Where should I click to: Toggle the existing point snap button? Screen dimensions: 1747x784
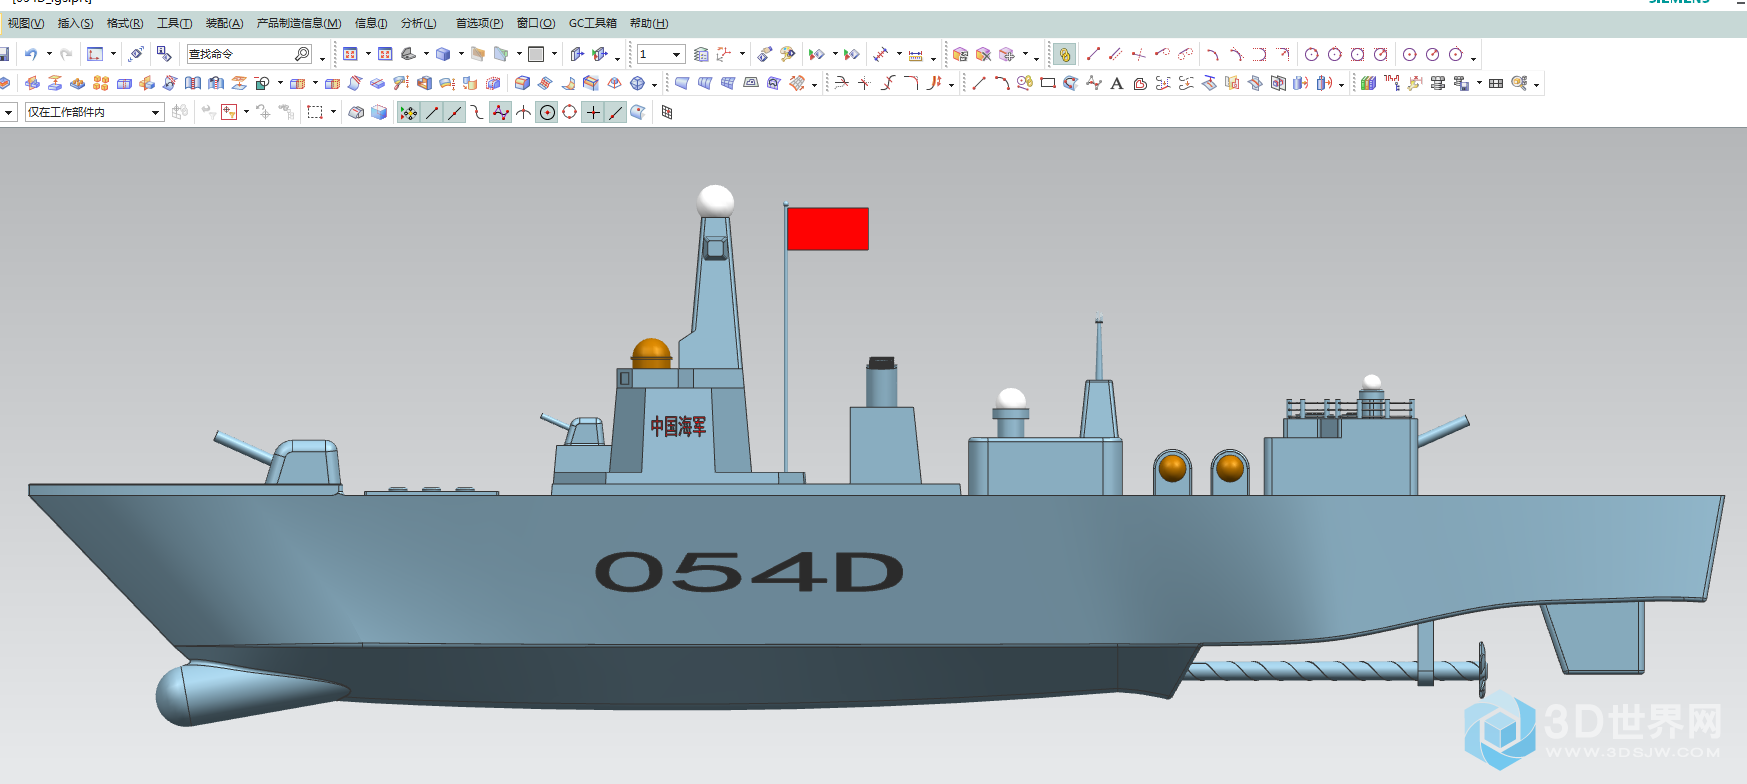tap(593, 112)
